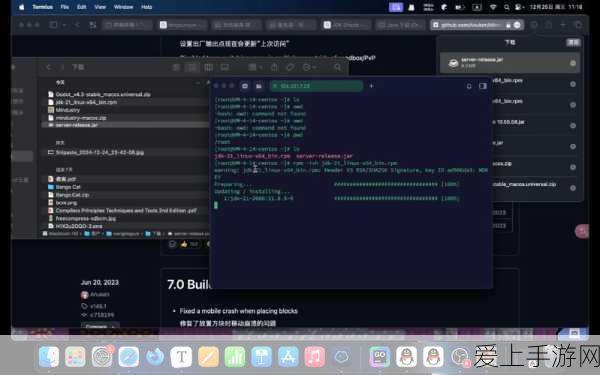The width and height of the screenshot is (600, 375).
Task: Open Firefox from the Dock
Action: [155, 357]
